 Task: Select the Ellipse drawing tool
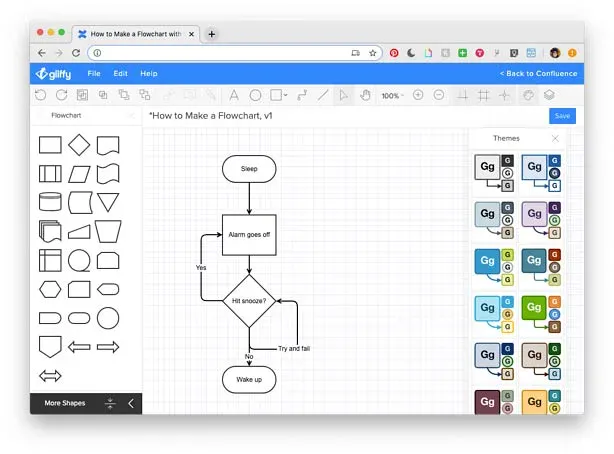(x=255, y=95)
